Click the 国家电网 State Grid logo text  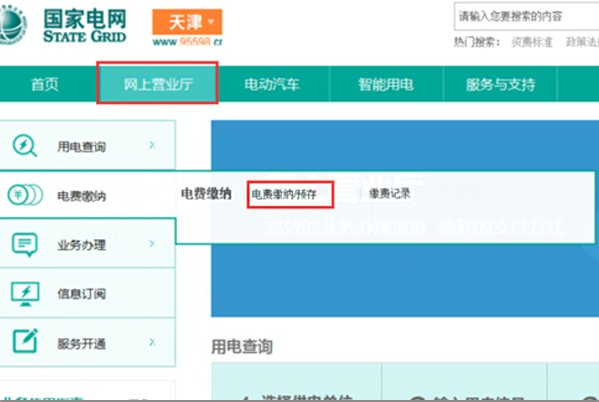click(84, 26)
